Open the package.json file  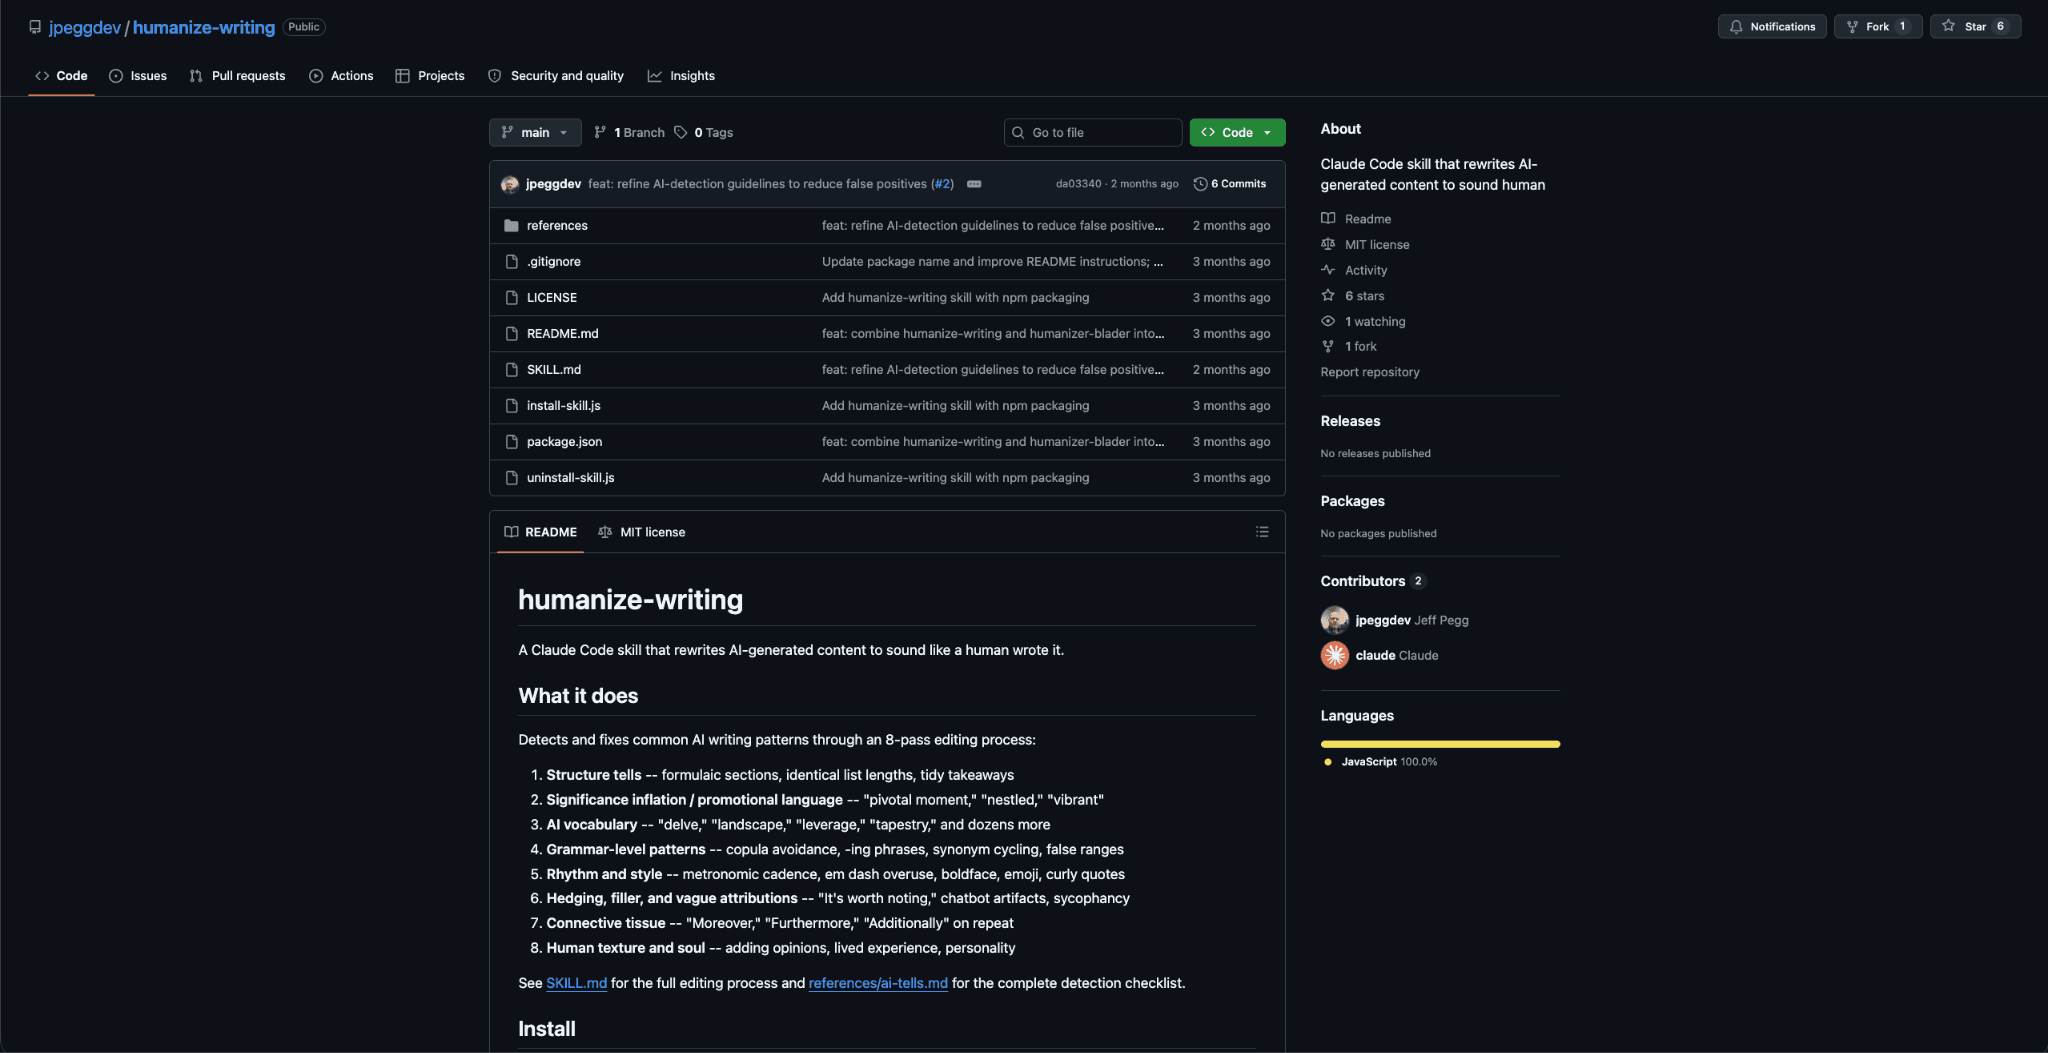tap(564, 442)
